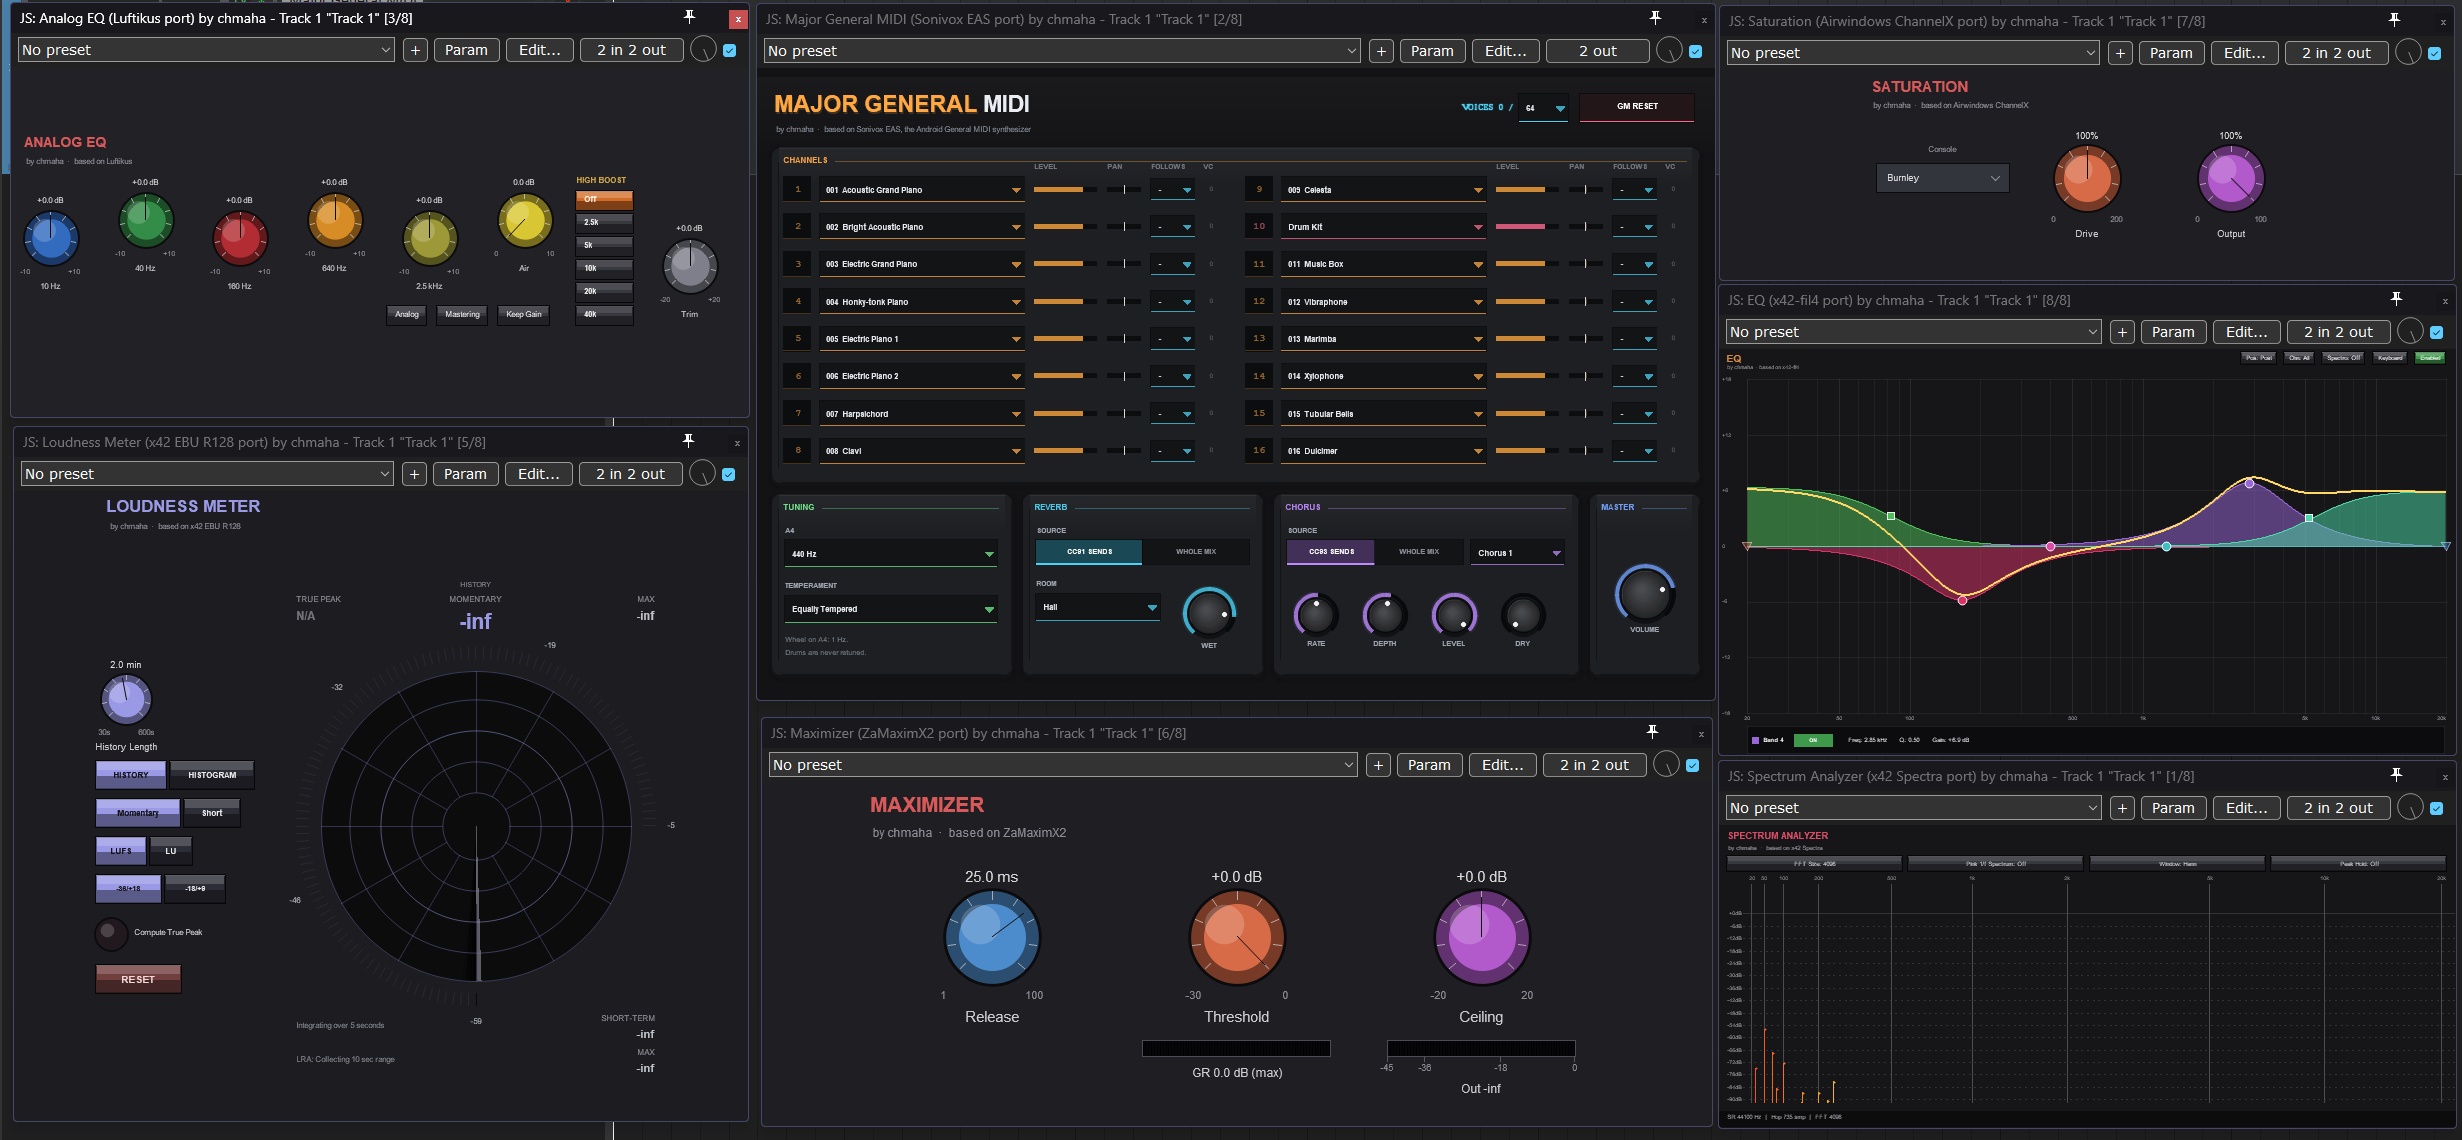Click the Compute True Peak round button

[x=110, y=932]
